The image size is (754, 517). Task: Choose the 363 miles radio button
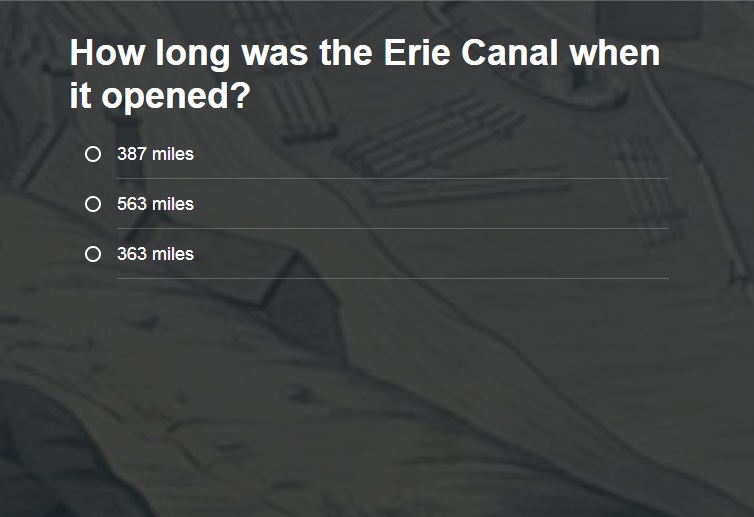click(93, 254)
